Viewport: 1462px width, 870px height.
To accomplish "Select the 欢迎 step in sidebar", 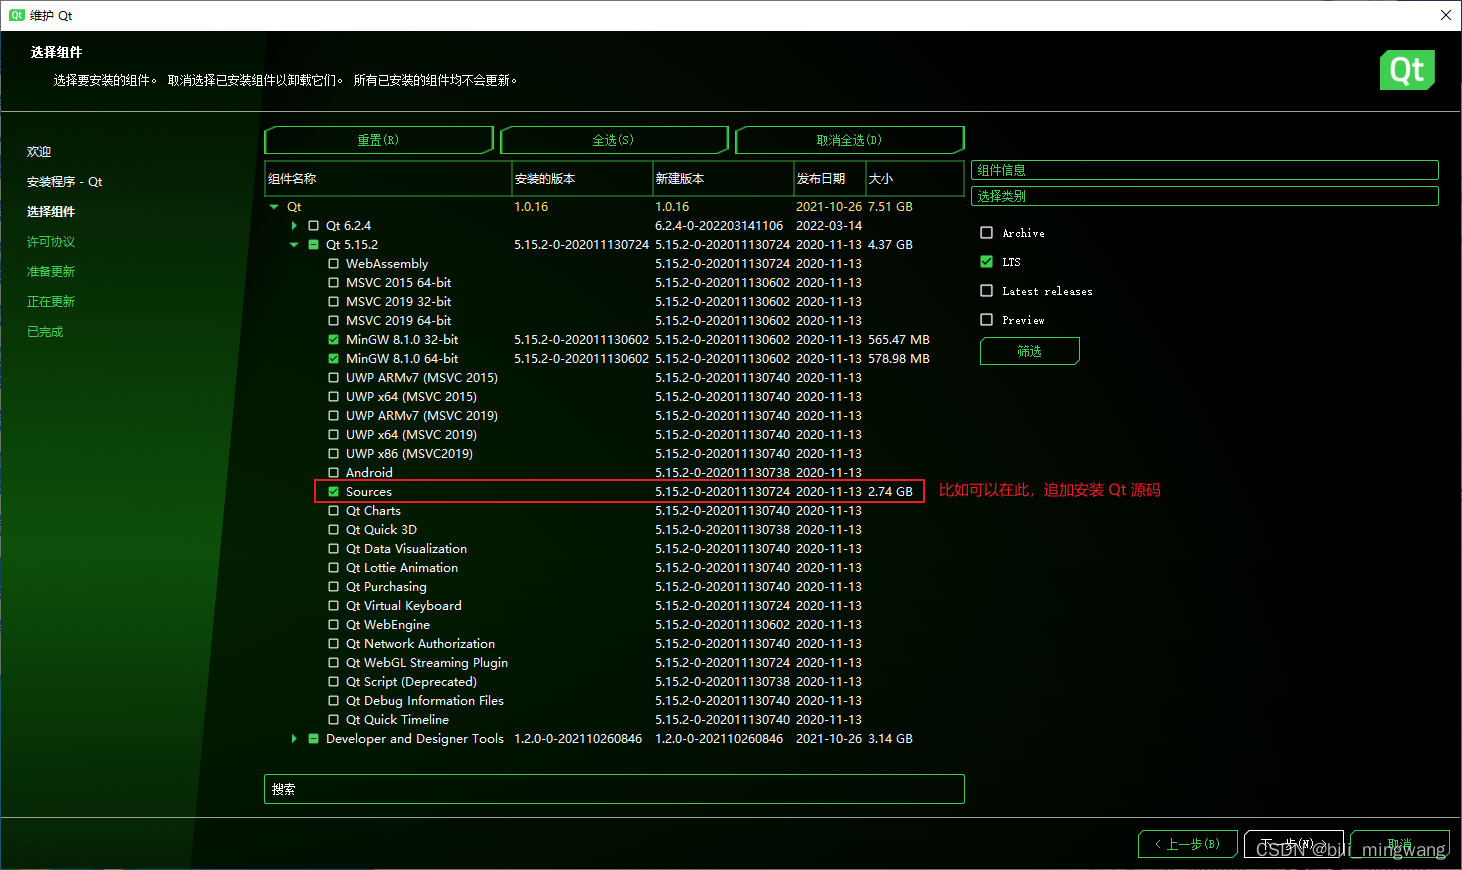I will (39, 152).
